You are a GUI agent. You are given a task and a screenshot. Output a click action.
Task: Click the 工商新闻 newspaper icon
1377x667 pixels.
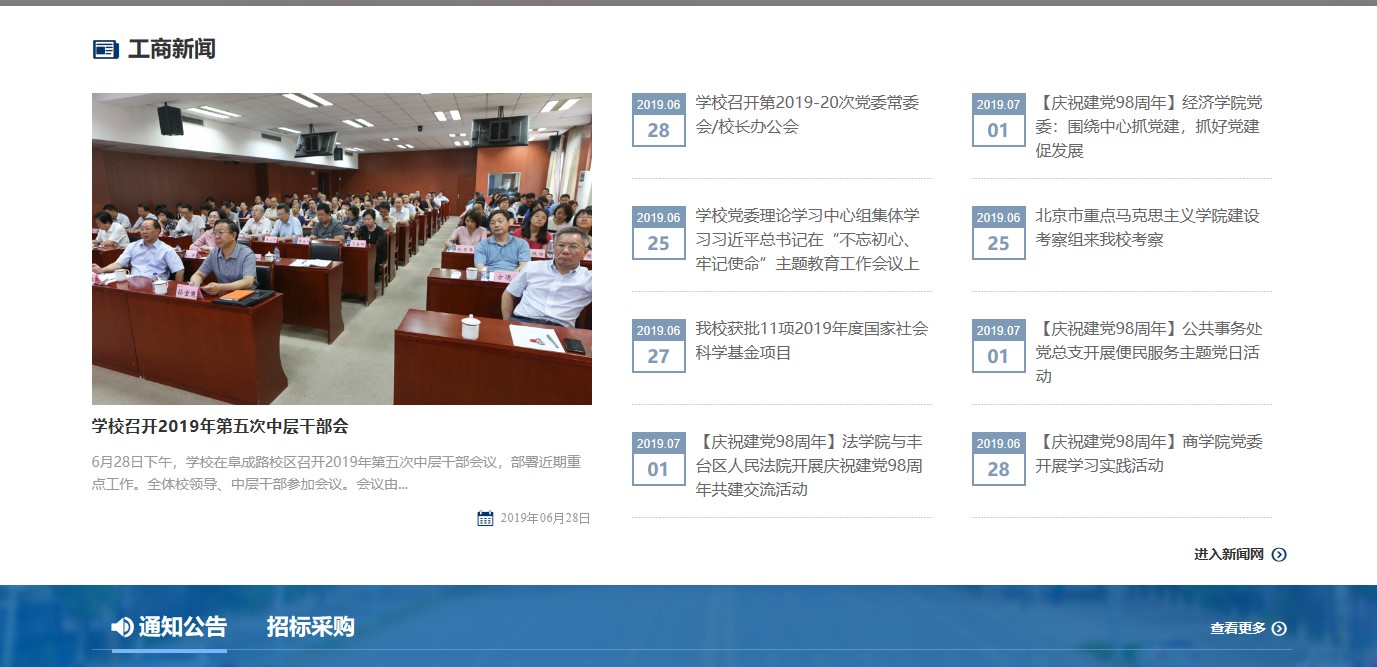[105, 49]
